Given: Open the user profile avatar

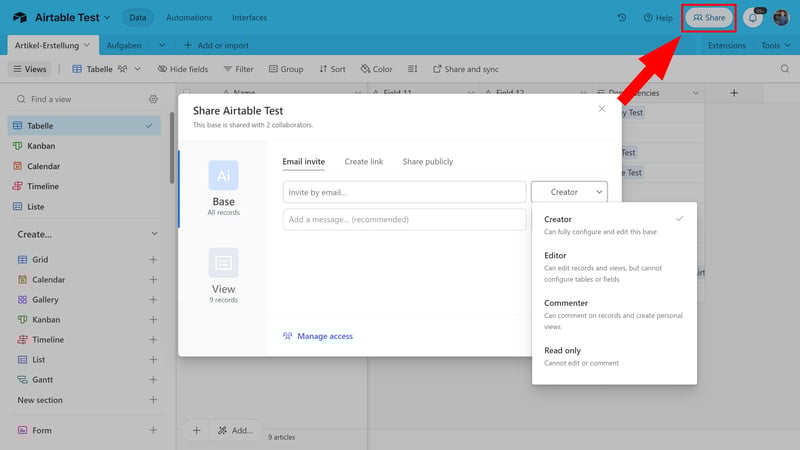Looking at the screenshot, I should (x=781, y=18).
